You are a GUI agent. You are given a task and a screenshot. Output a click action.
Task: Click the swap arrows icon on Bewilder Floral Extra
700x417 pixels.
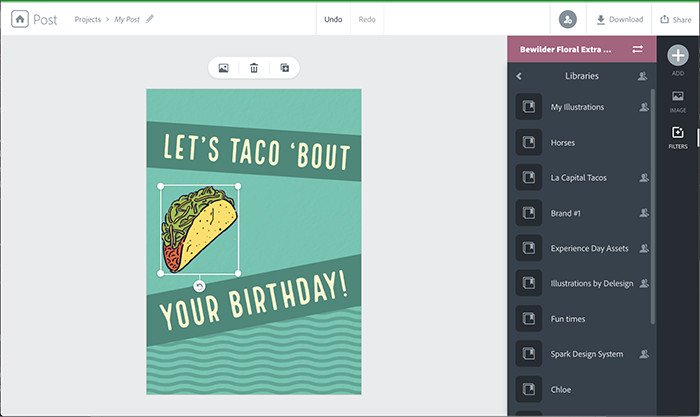click(x=638, y=49)
